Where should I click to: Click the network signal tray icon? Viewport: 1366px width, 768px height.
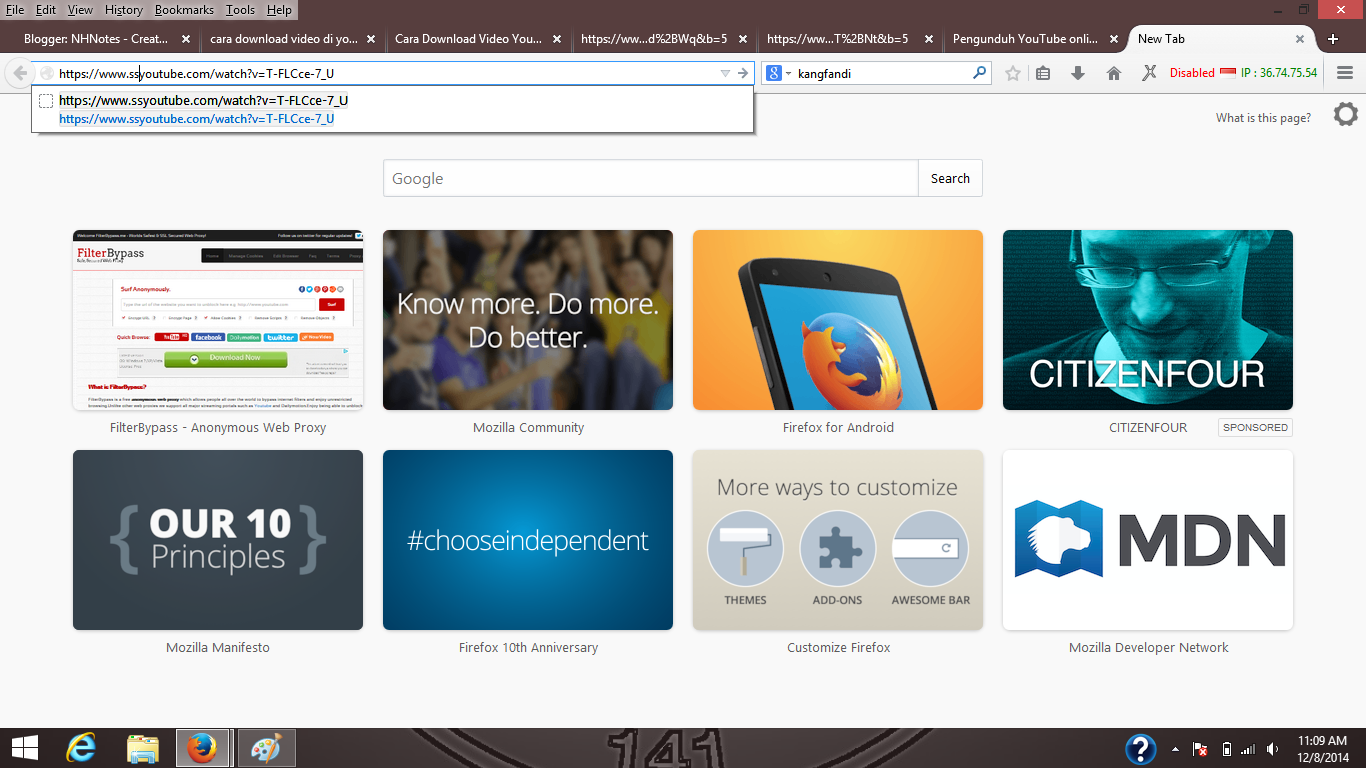pyautogui.click(x=1247, y=749)
